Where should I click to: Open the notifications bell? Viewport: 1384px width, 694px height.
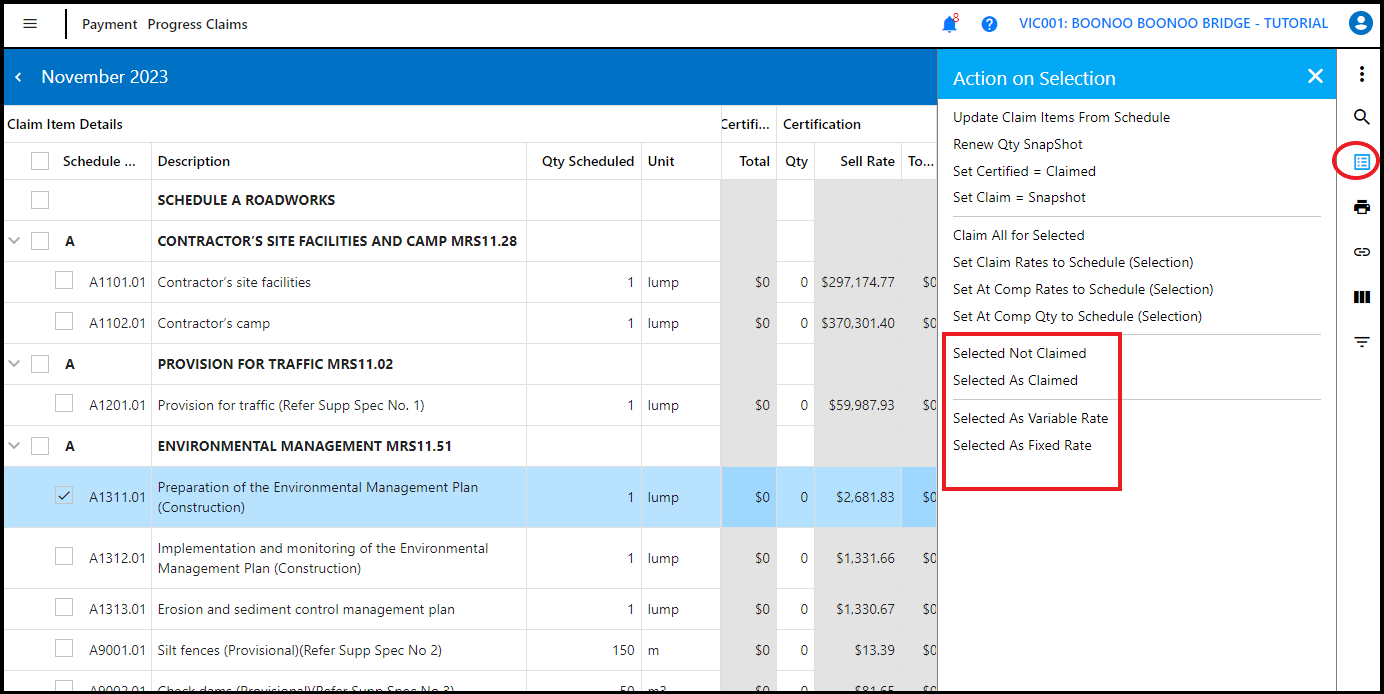pyautogui.click(x=950, y=24)
